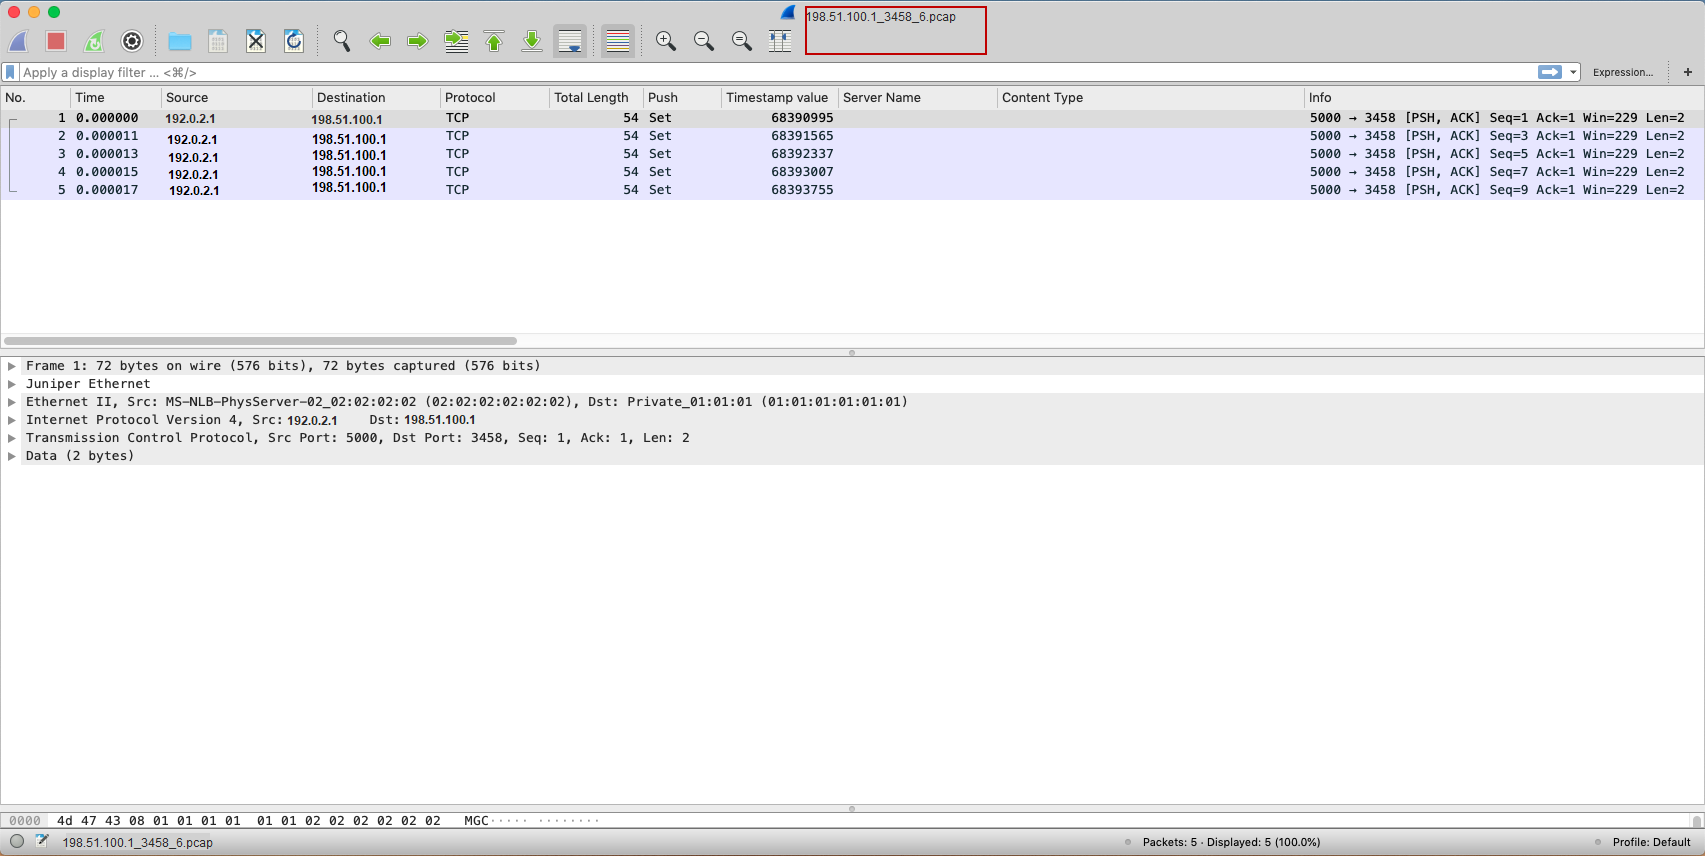Expand the Ethernet II tree row

(x=12, y=402)
